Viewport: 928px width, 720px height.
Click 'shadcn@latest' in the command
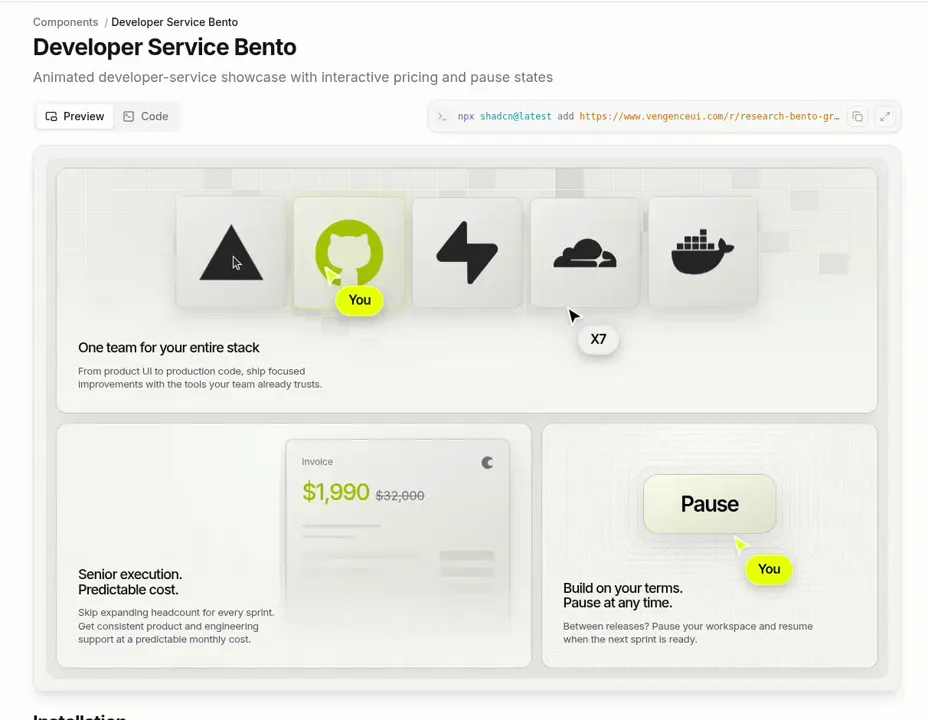tap(515, 117)
